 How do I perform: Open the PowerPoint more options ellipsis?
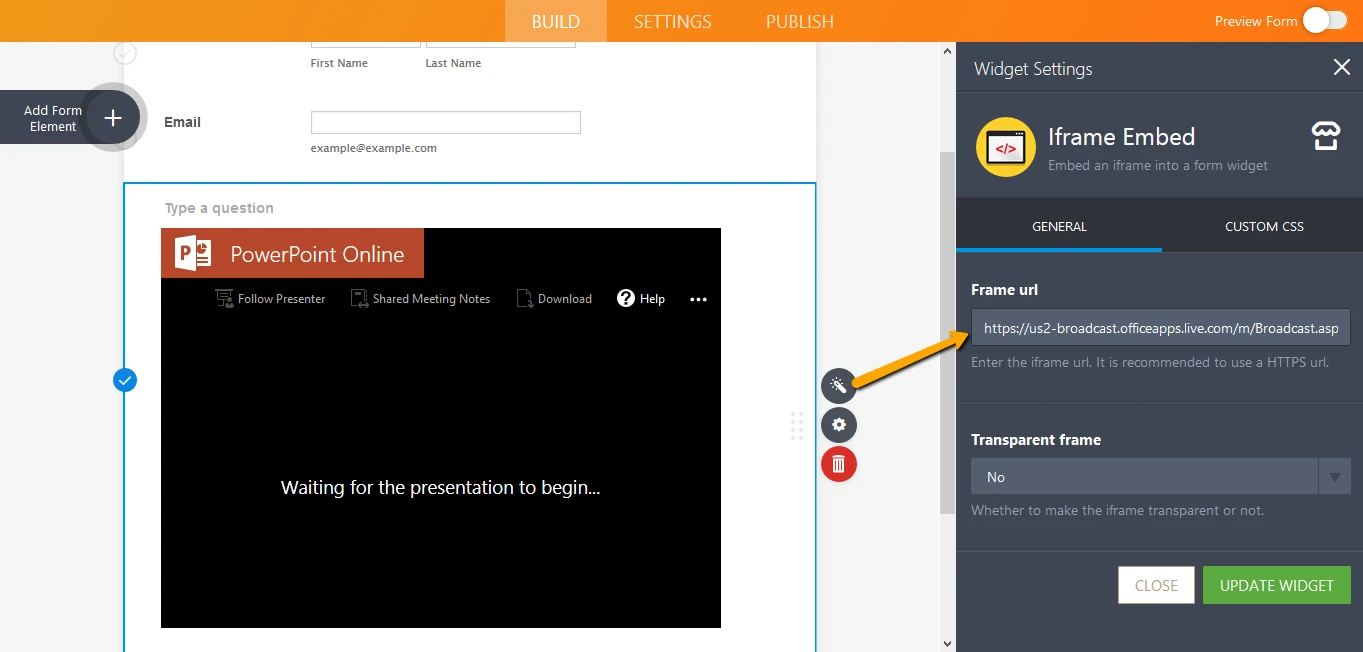tap(698, 299)
